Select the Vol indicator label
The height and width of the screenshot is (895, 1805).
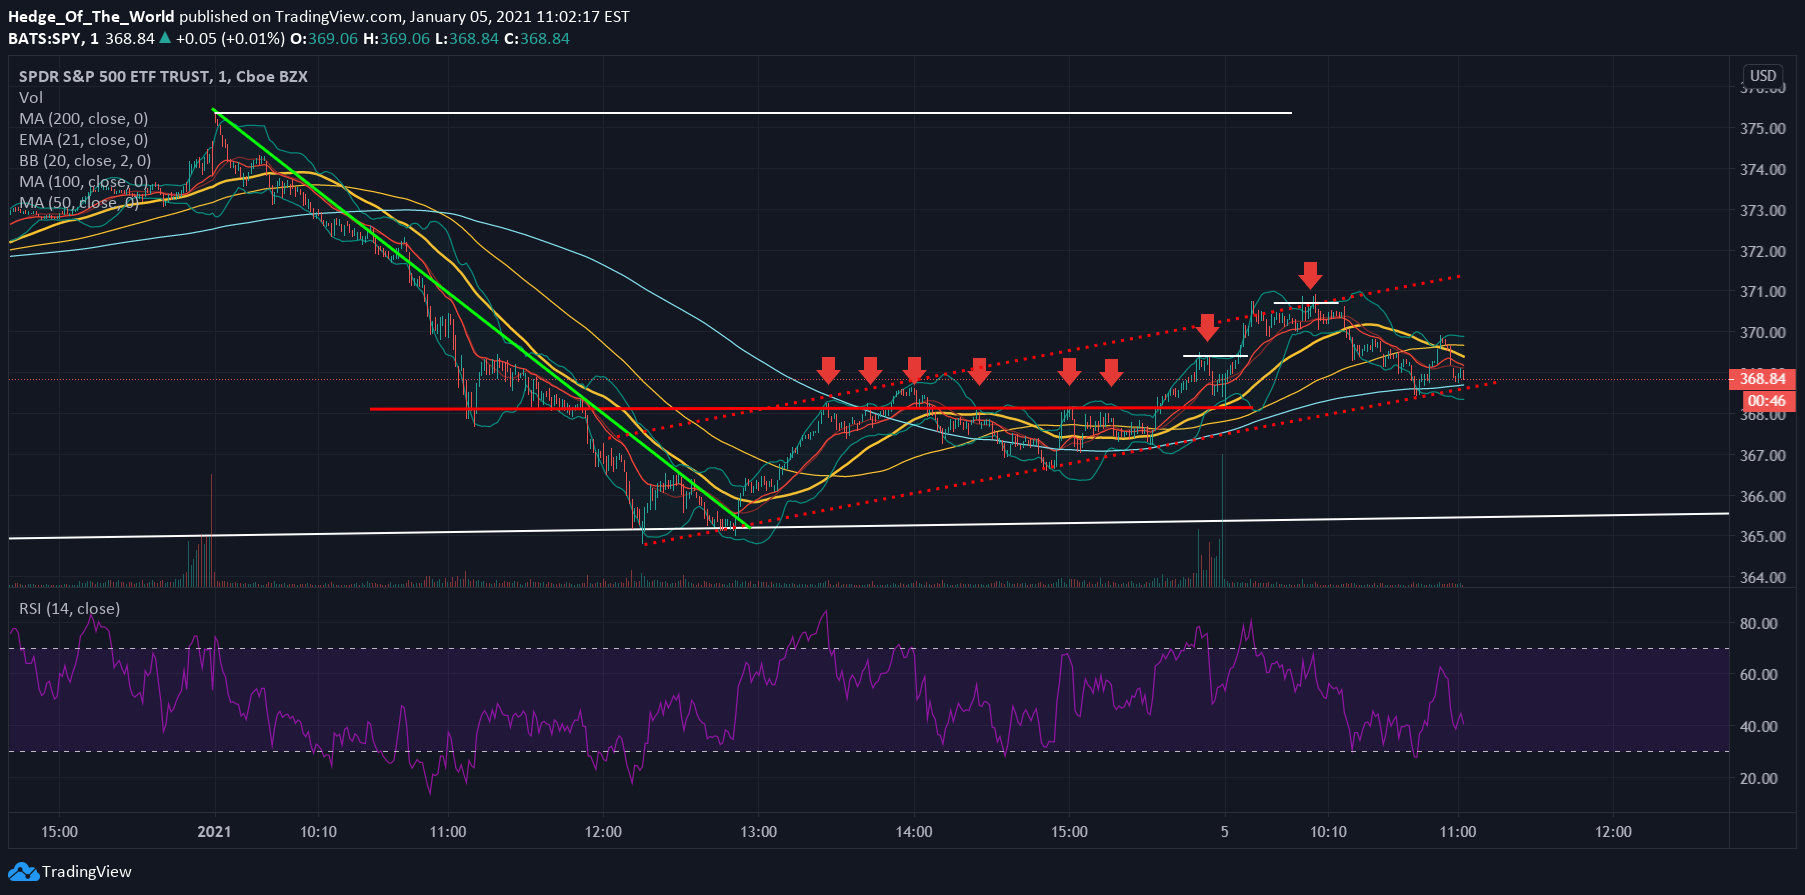31,97
